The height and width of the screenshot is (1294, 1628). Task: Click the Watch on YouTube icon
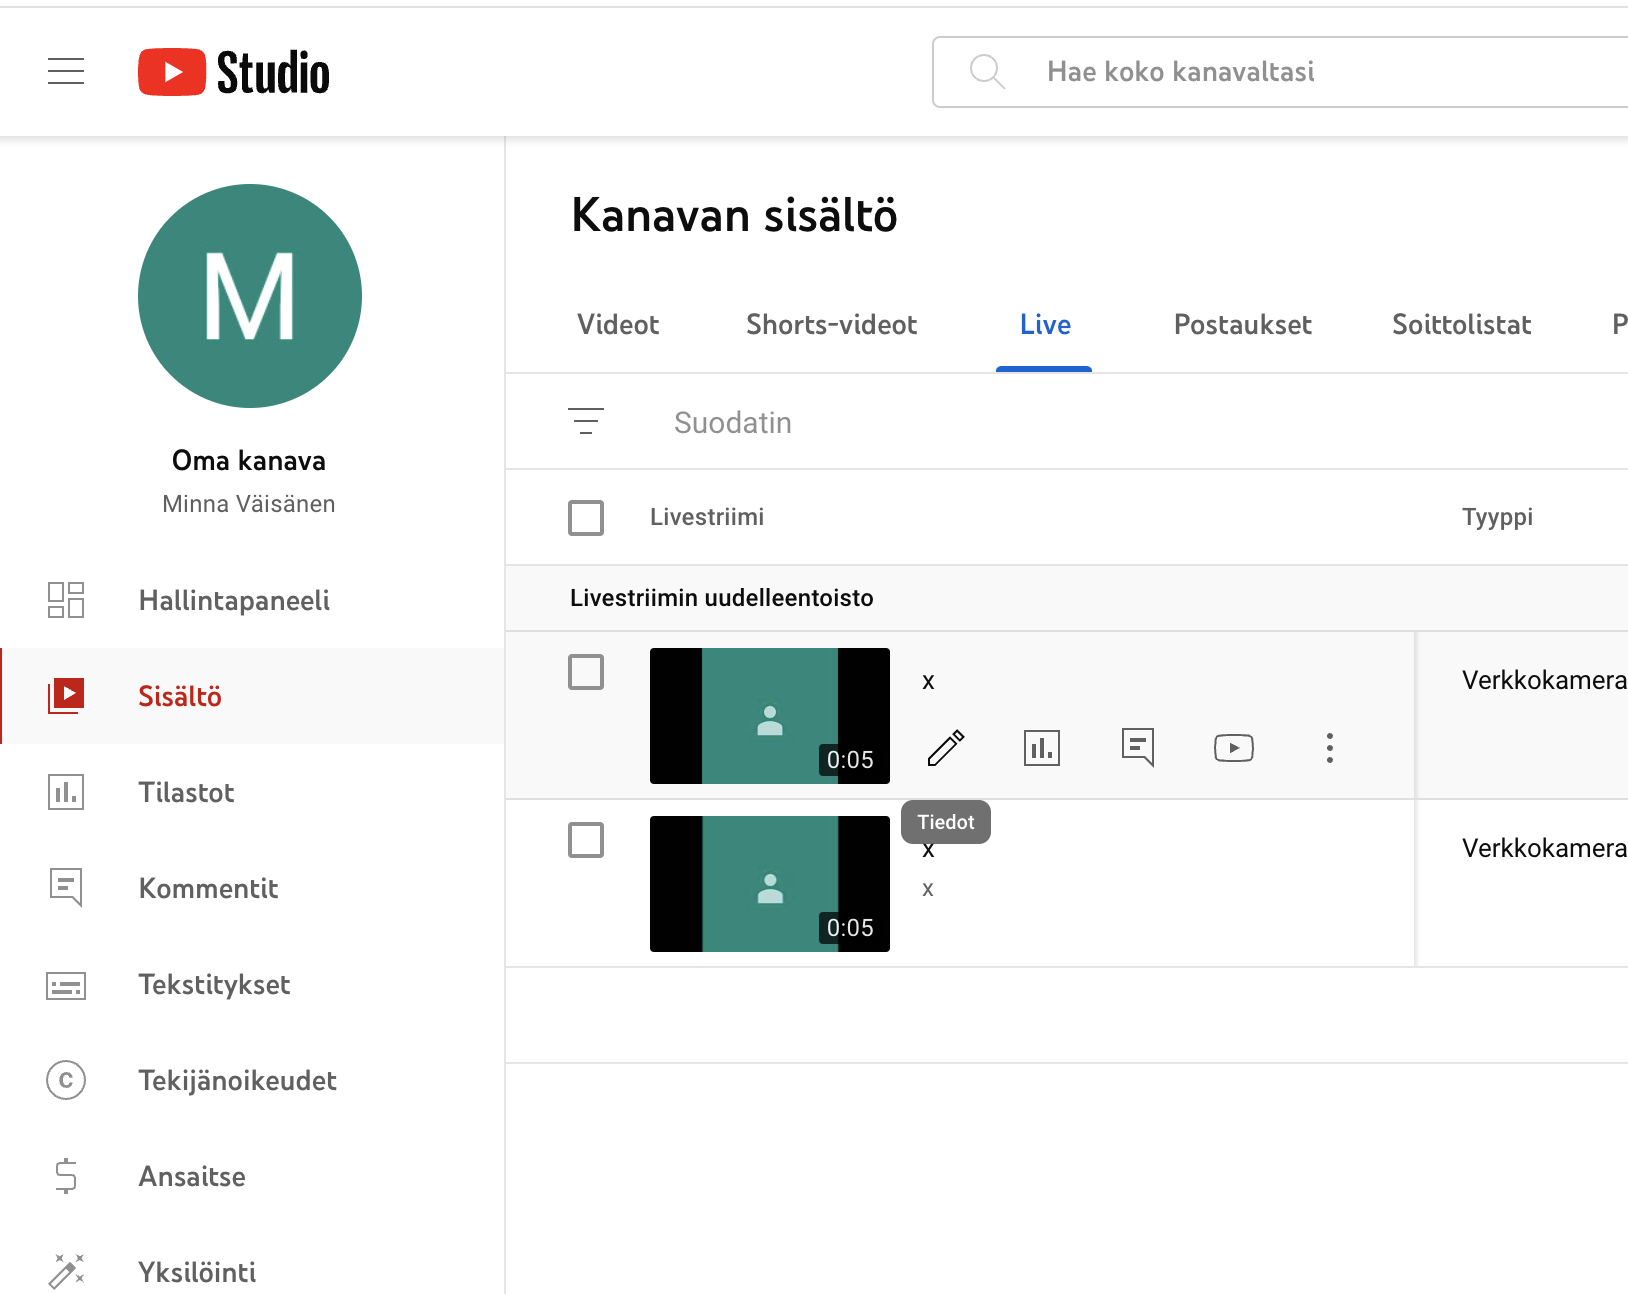(1233, 748)
